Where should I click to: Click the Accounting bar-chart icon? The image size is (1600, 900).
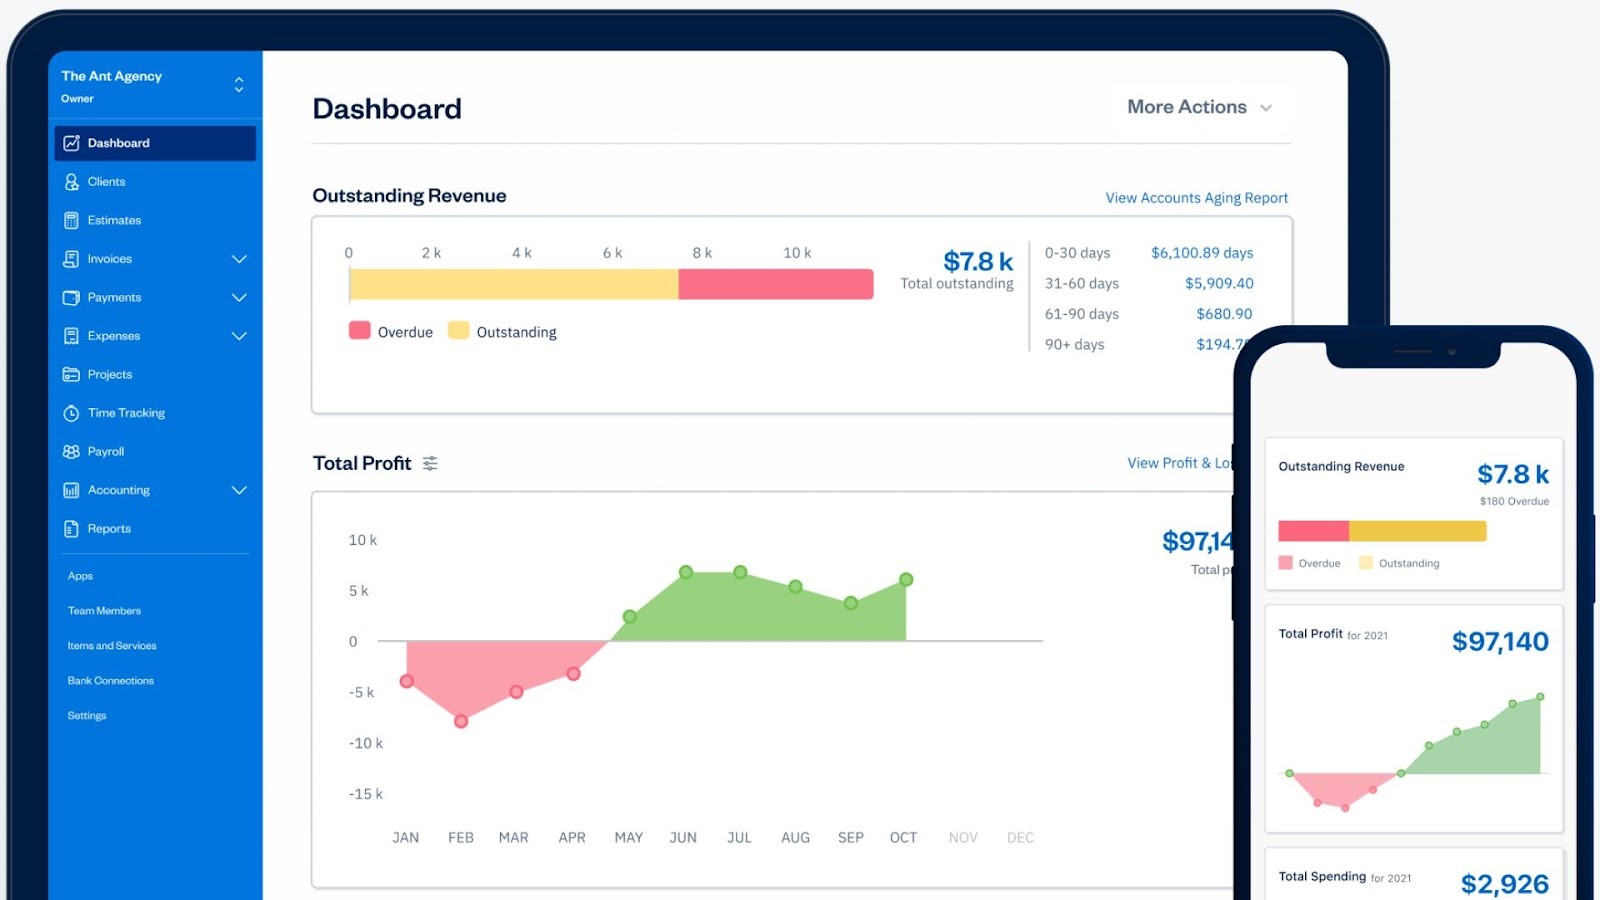tap(70, 490)
